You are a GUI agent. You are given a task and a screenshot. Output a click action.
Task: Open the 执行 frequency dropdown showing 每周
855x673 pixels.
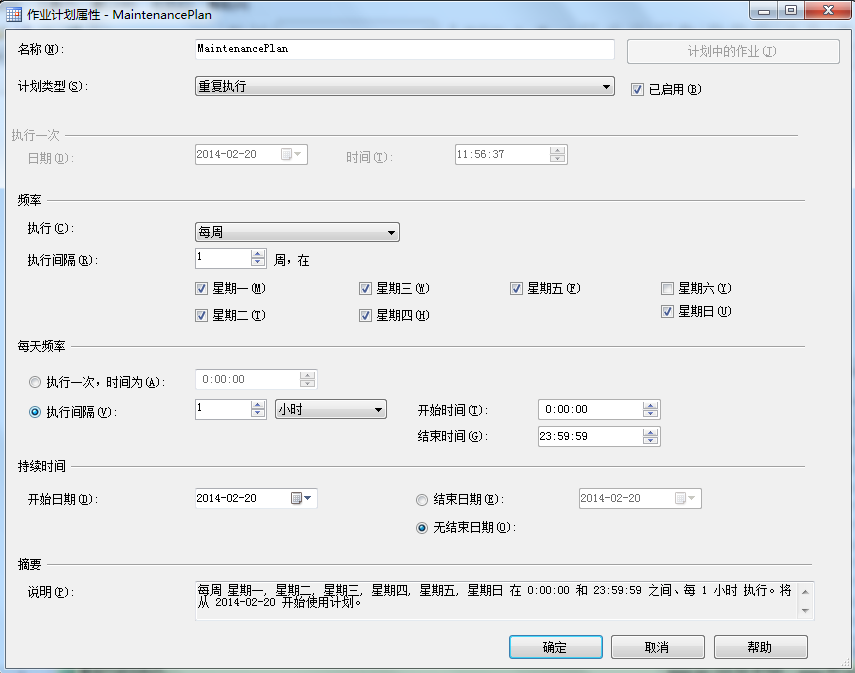(297, 232)
